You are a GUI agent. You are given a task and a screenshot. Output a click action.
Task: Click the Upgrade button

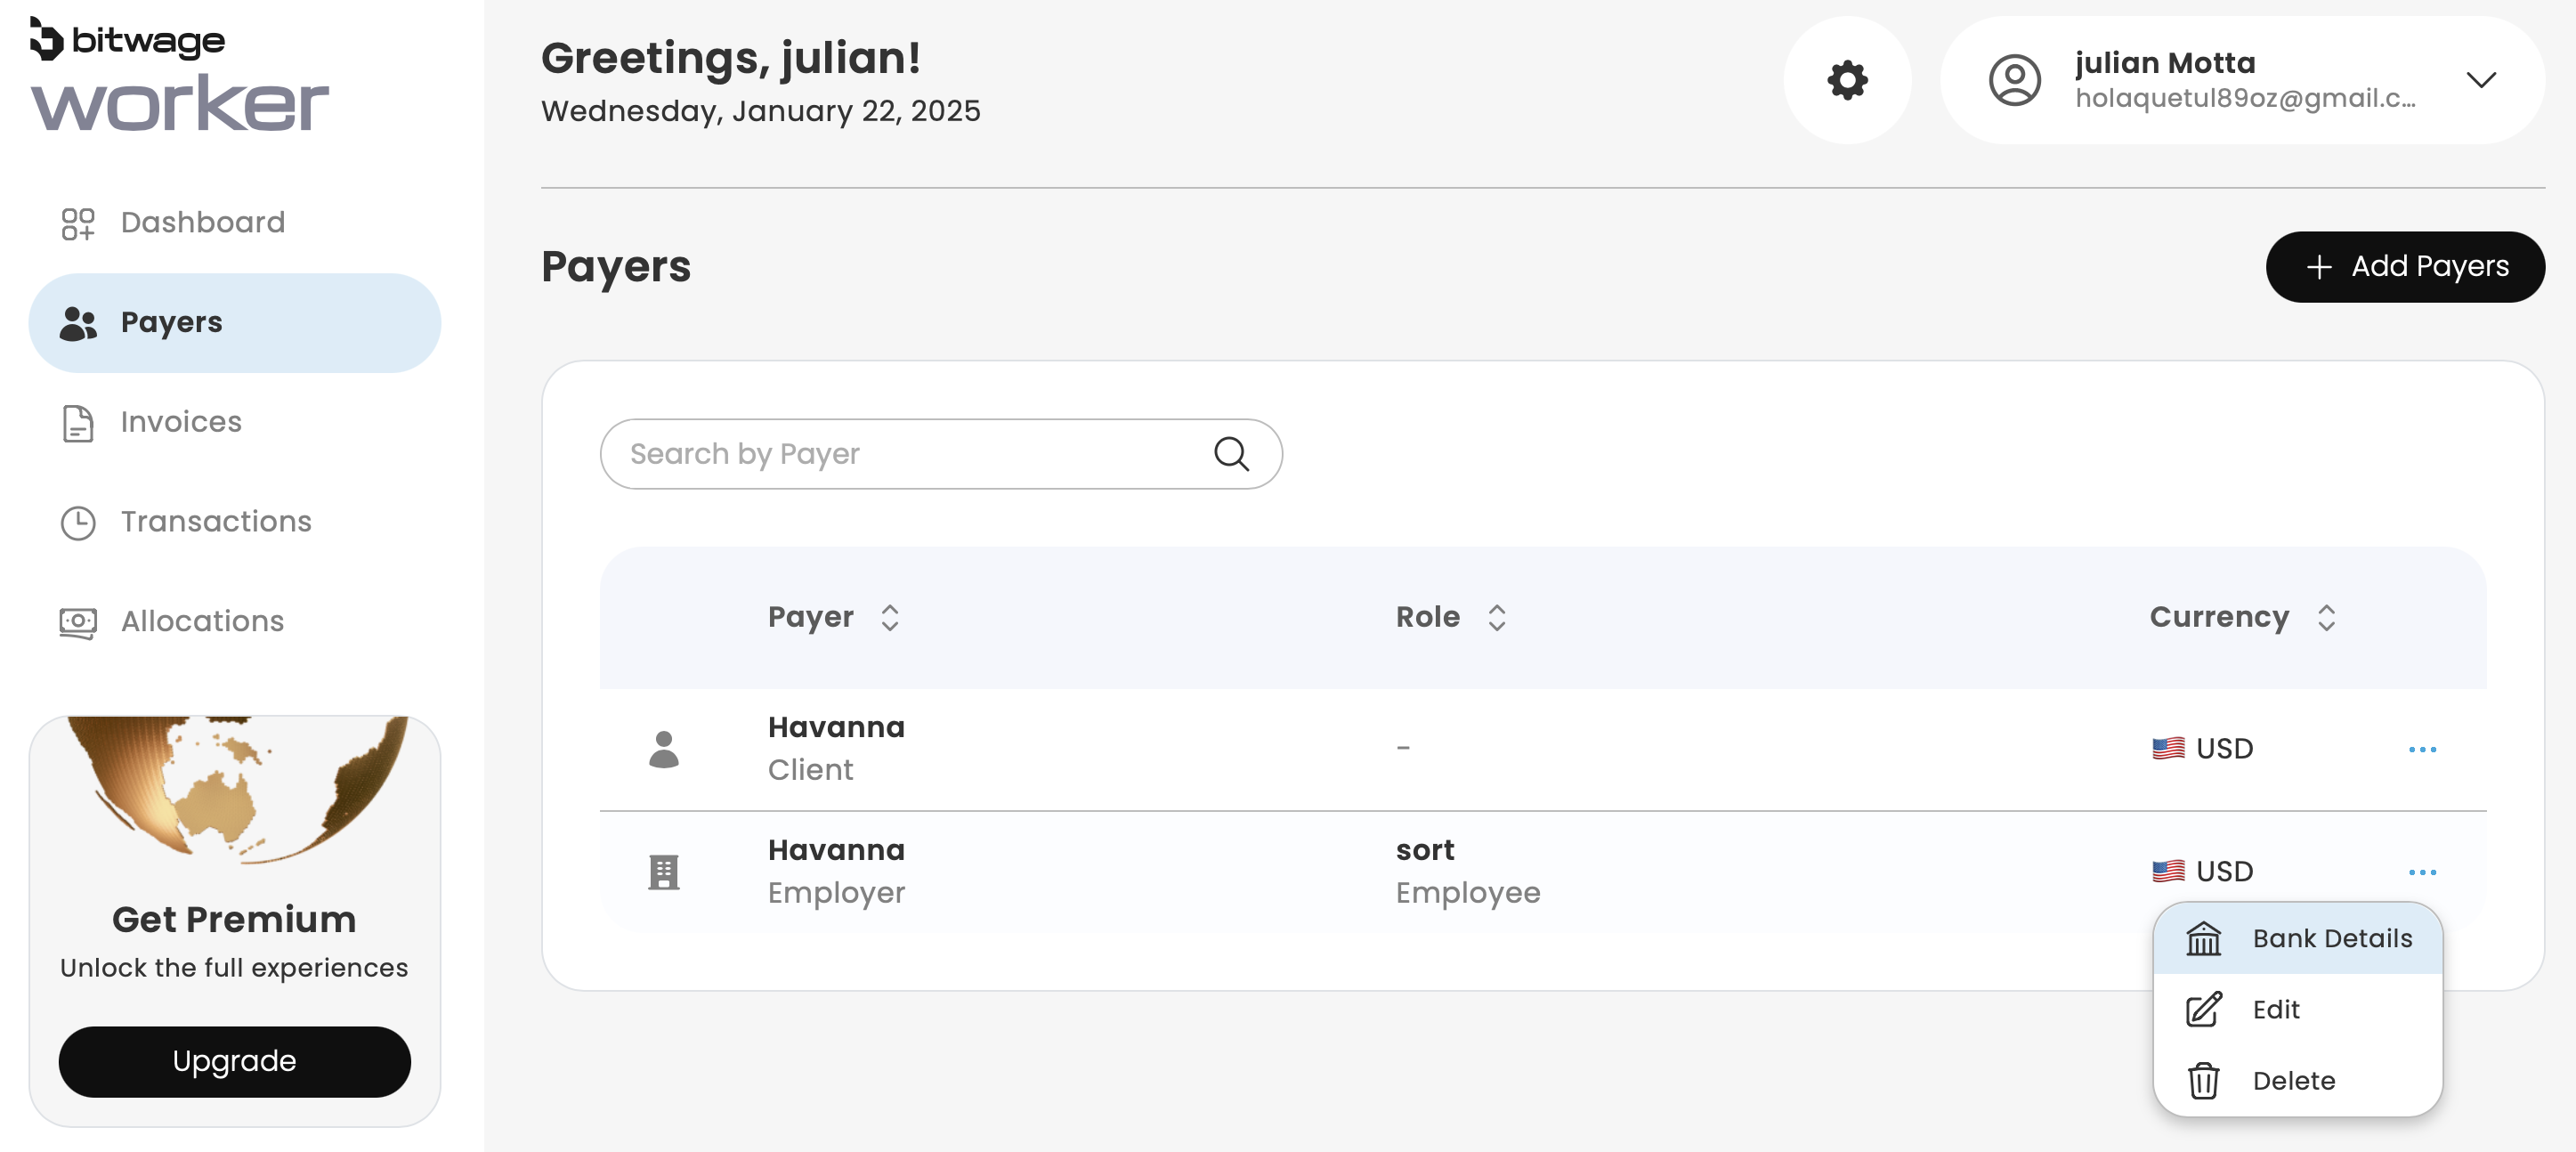[x=234, y=1061]
